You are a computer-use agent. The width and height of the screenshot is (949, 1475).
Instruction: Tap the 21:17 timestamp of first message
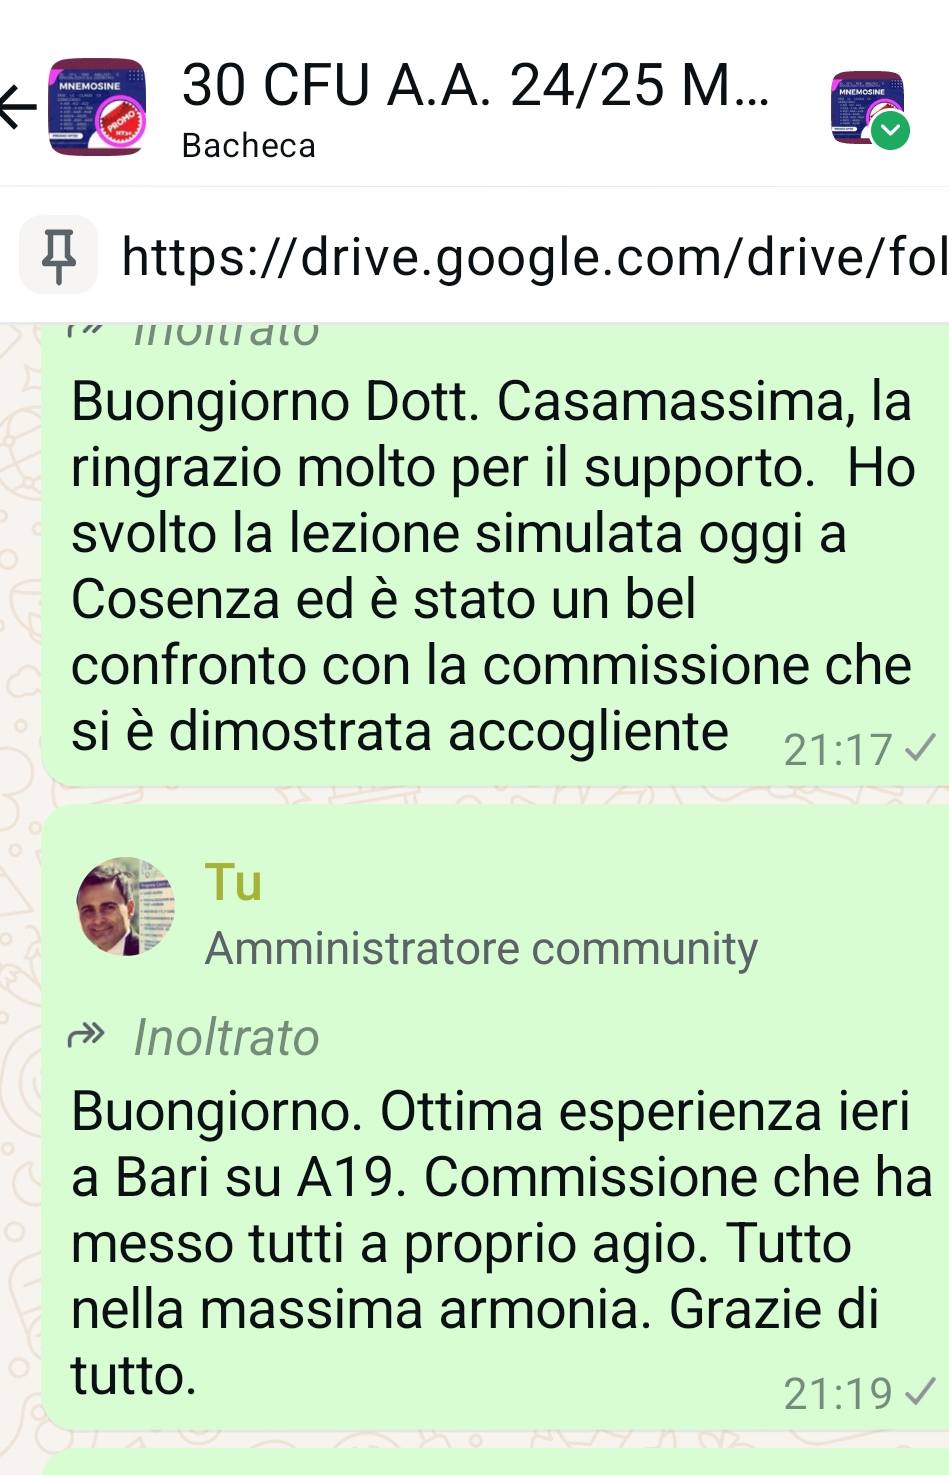[x=838, y=750]
